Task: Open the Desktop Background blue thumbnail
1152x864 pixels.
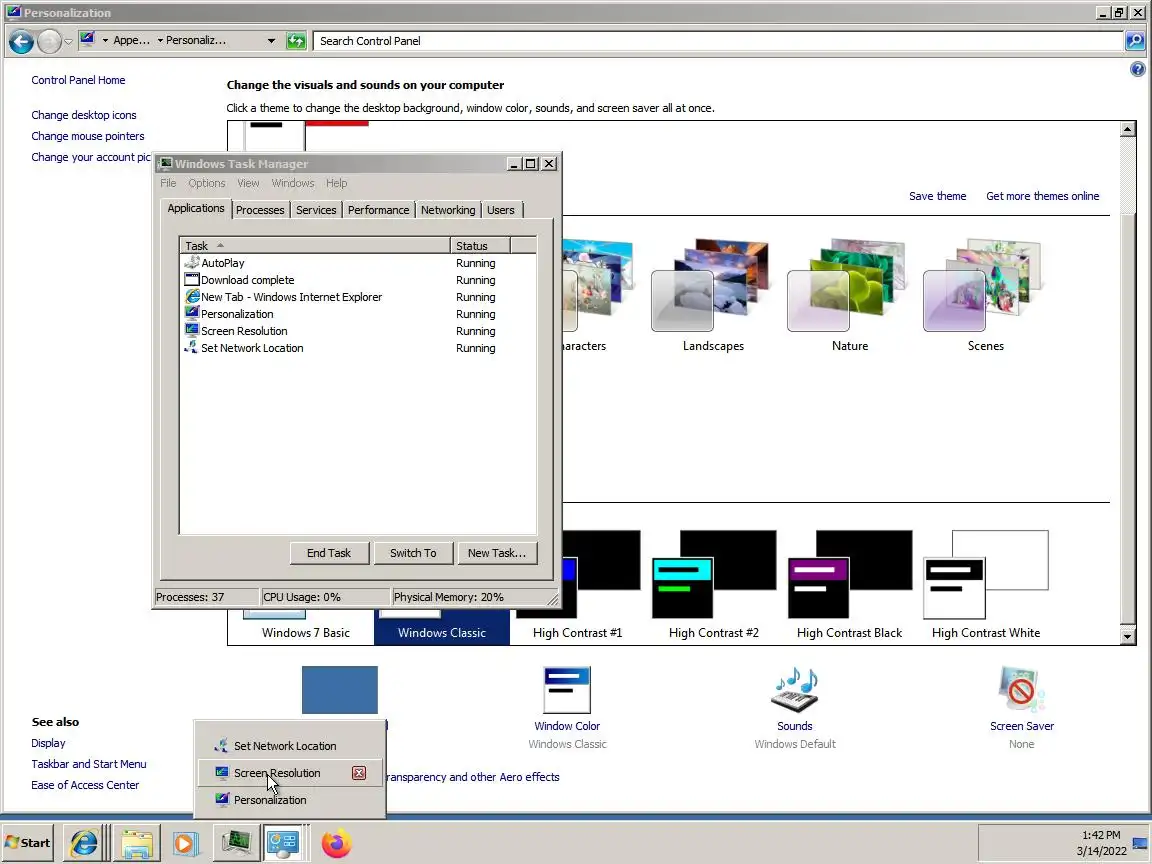Action: (x=339, y=690)
